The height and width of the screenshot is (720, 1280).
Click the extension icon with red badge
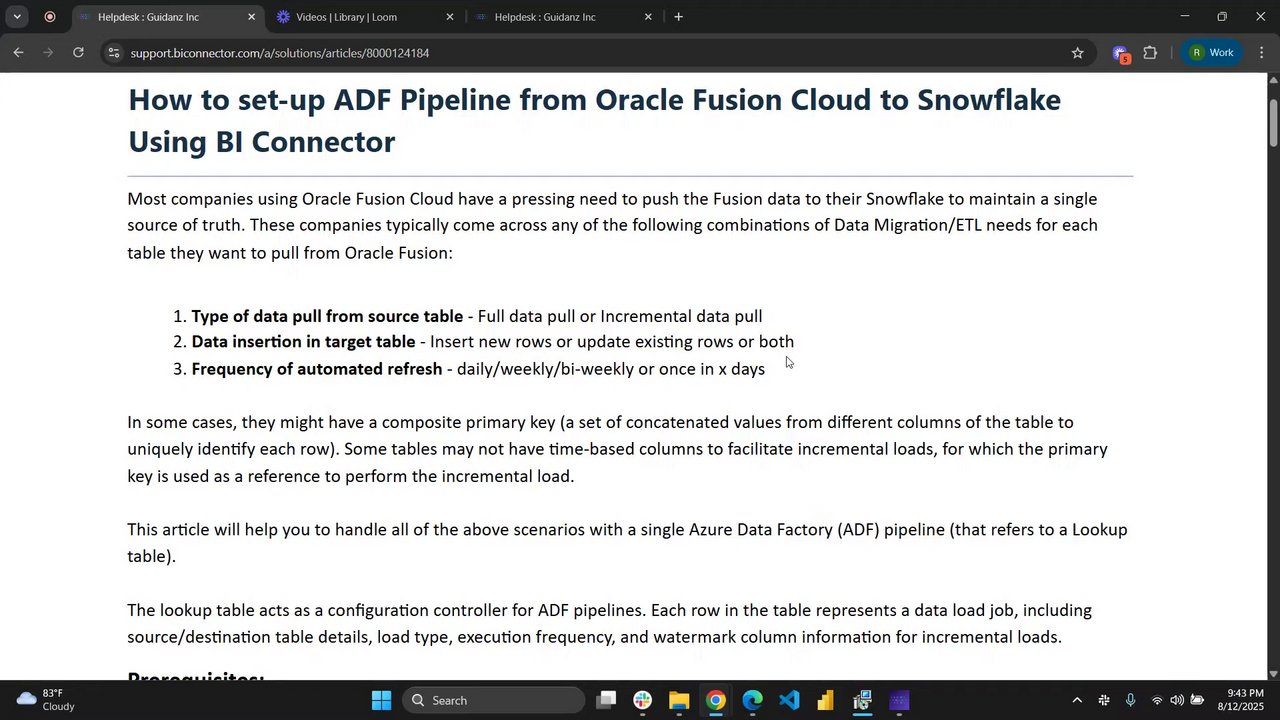pyautogui.click(x=1120, y=53)
